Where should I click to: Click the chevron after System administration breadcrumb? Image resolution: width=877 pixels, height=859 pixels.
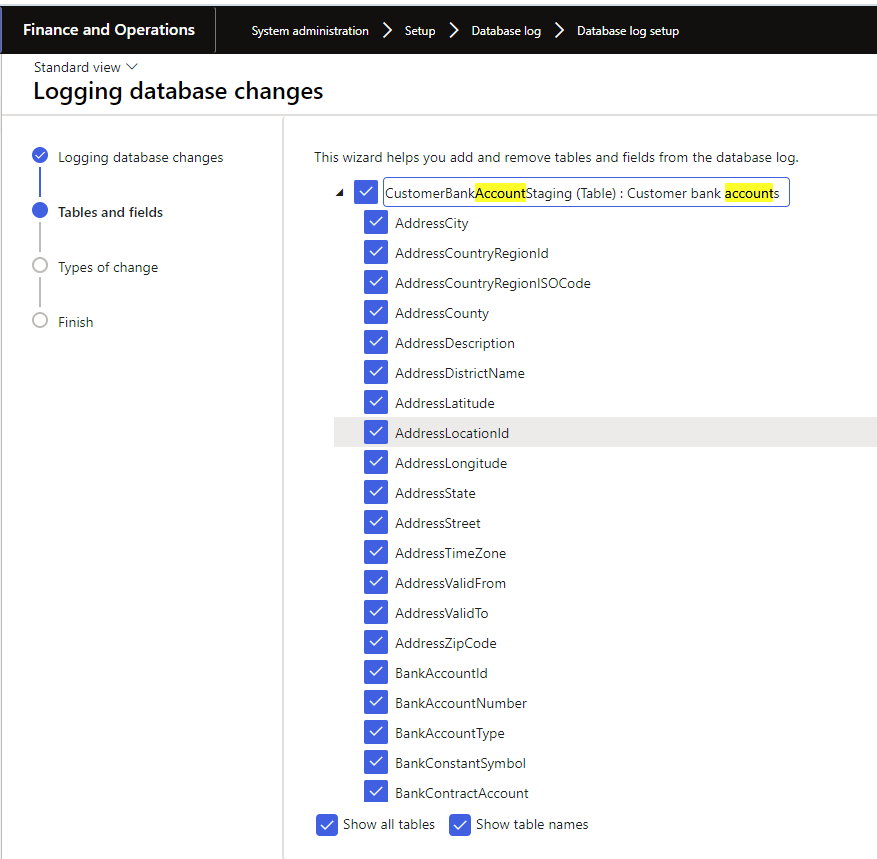click(x=387, y=31)
